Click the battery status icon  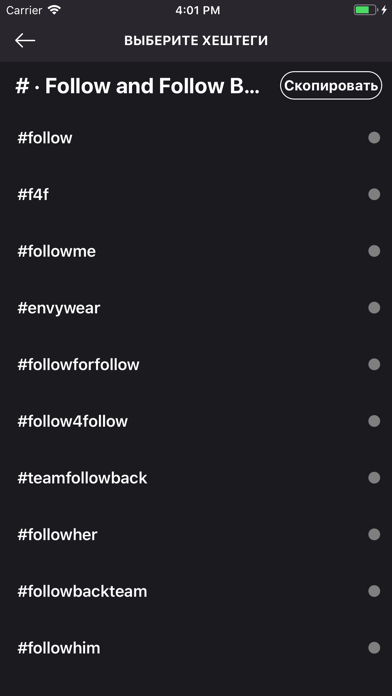365,10
